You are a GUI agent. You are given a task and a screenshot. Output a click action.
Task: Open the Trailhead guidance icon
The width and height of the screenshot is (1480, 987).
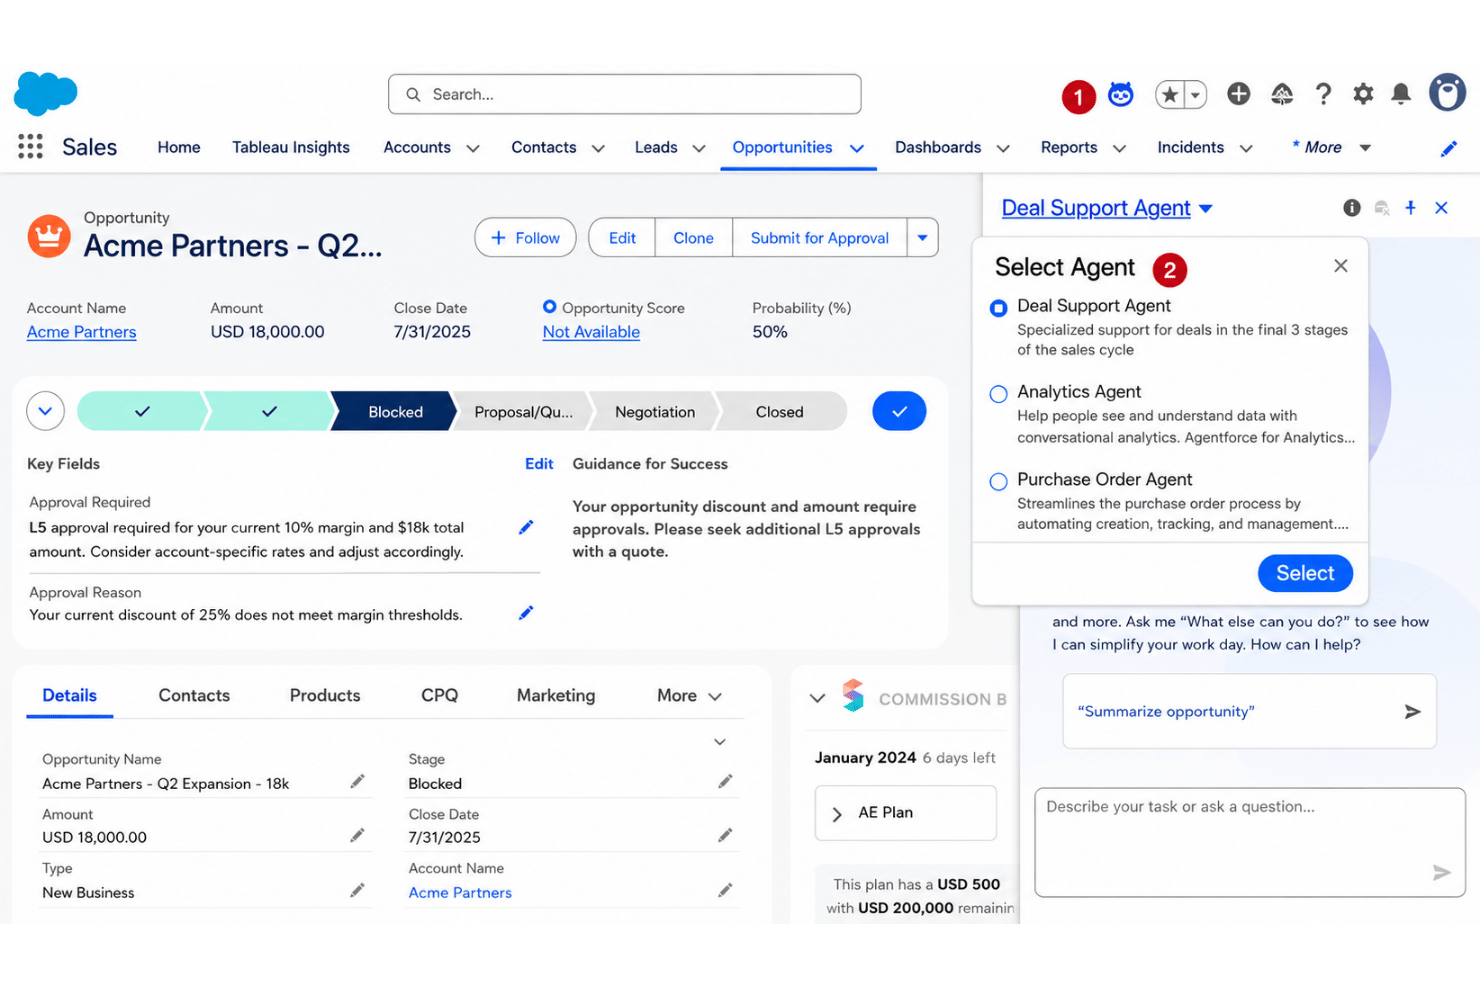(x=1282, y=94)
